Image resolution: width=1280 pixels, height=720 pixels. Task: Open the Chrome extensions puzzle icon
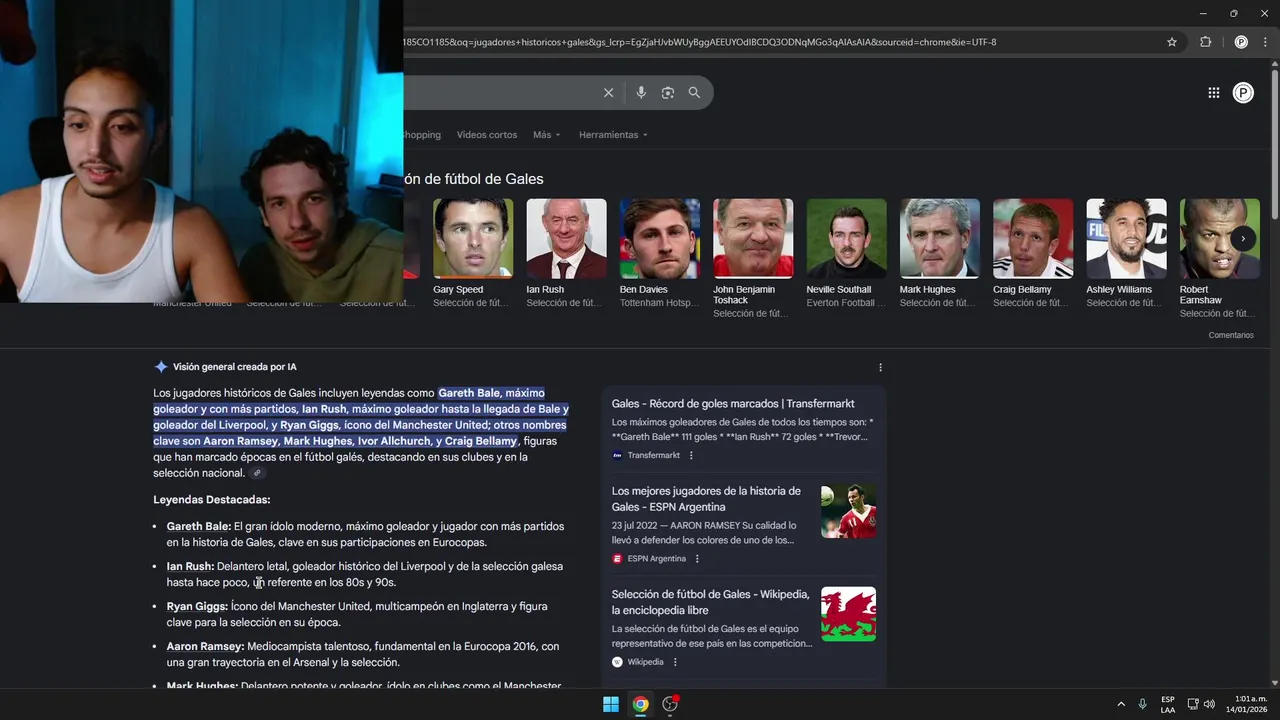click(1205, 42)
